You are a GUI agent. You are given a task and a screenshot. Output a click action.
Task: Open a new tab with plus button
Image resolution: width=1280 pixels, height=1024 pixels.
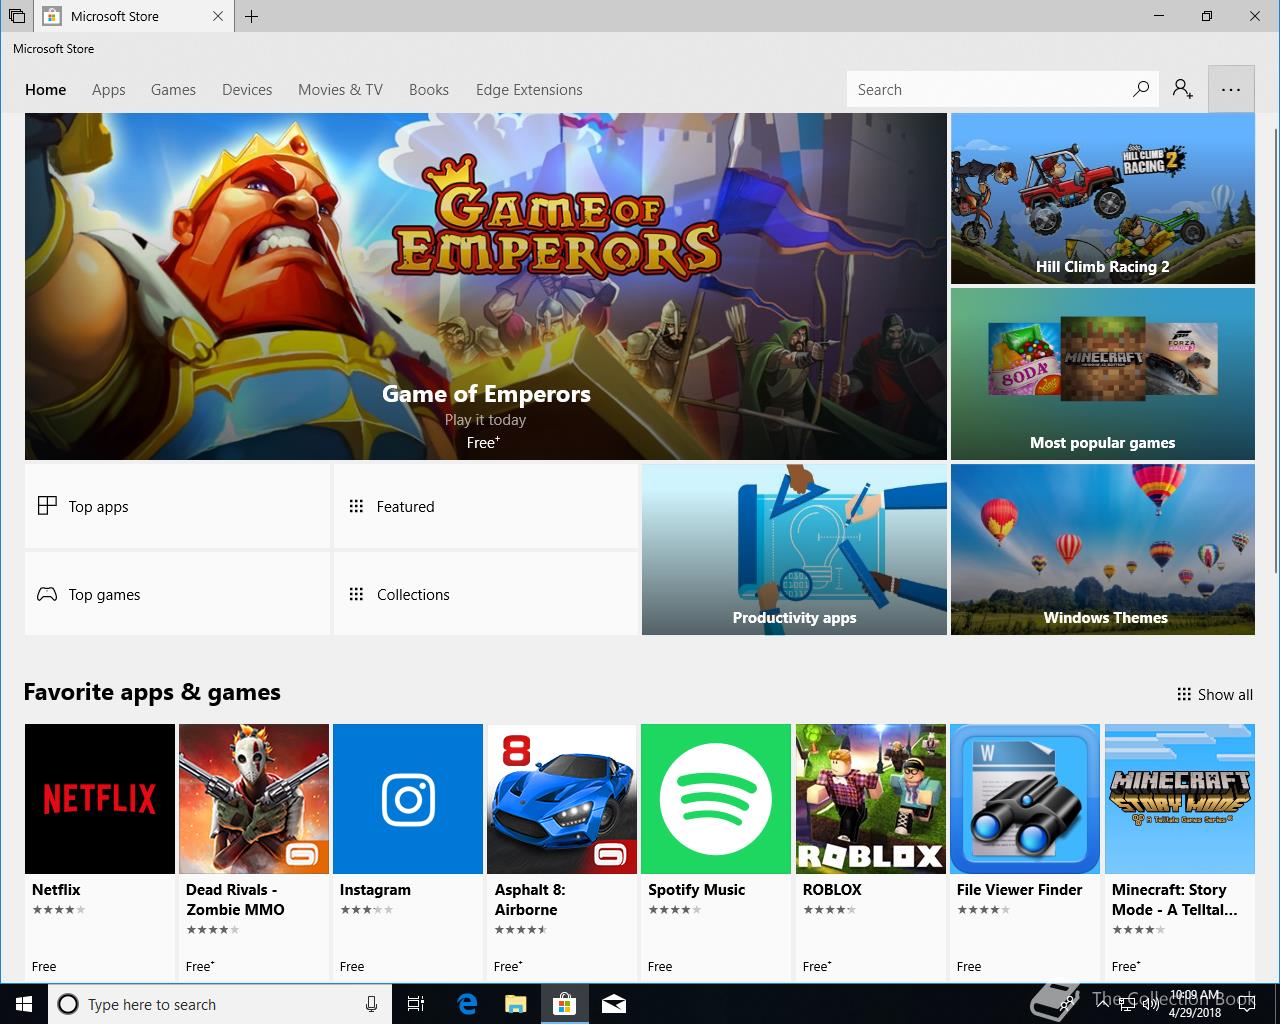pyautogui.click(x=251, y=16)
